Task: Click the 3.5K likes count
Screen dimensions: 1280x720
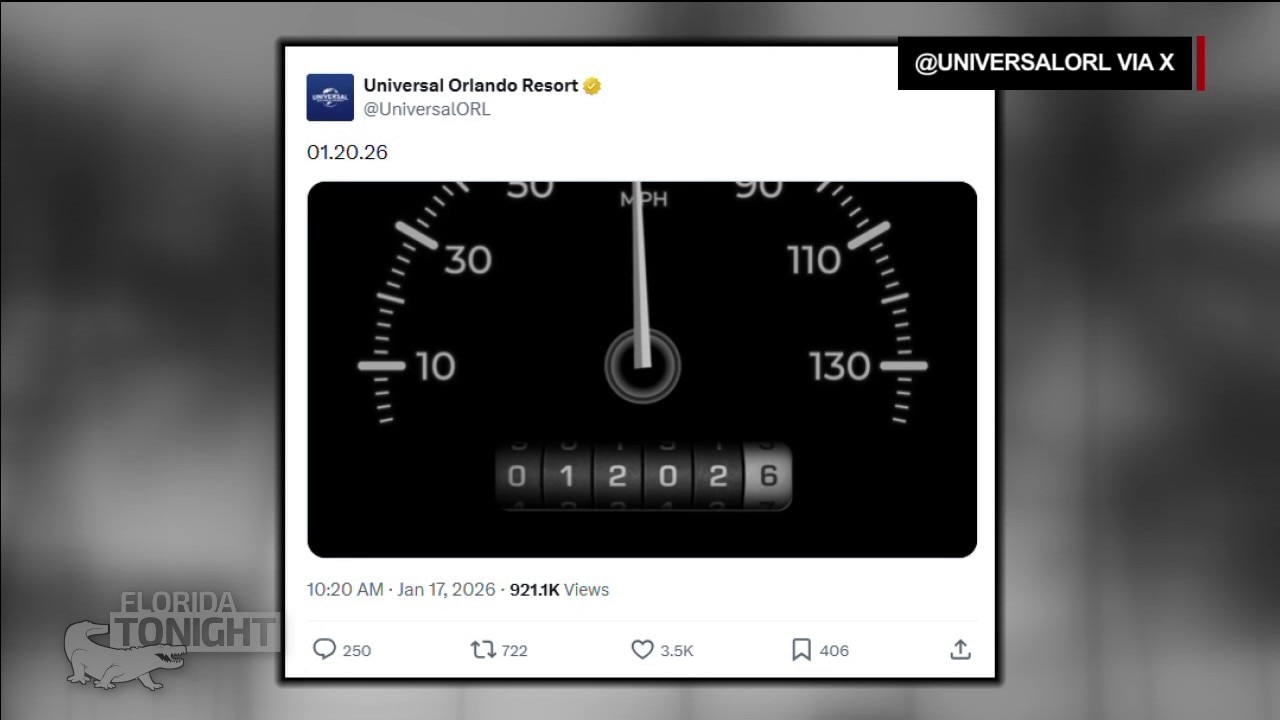Action: (677, 651)
